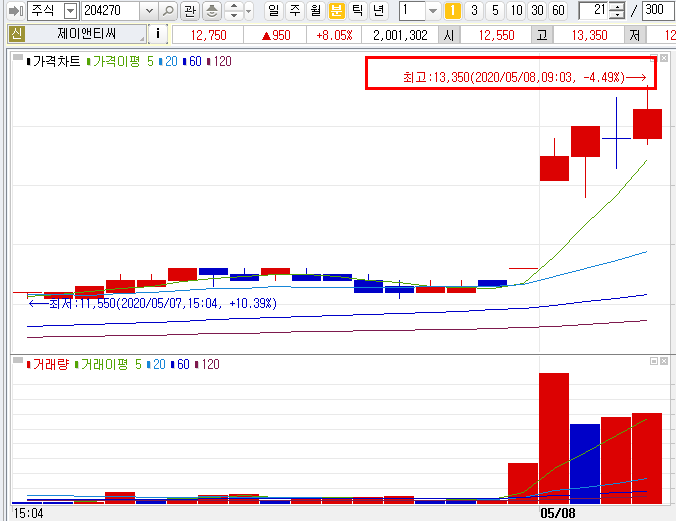Click the candle count field showing 21

[x=594, y=11]
